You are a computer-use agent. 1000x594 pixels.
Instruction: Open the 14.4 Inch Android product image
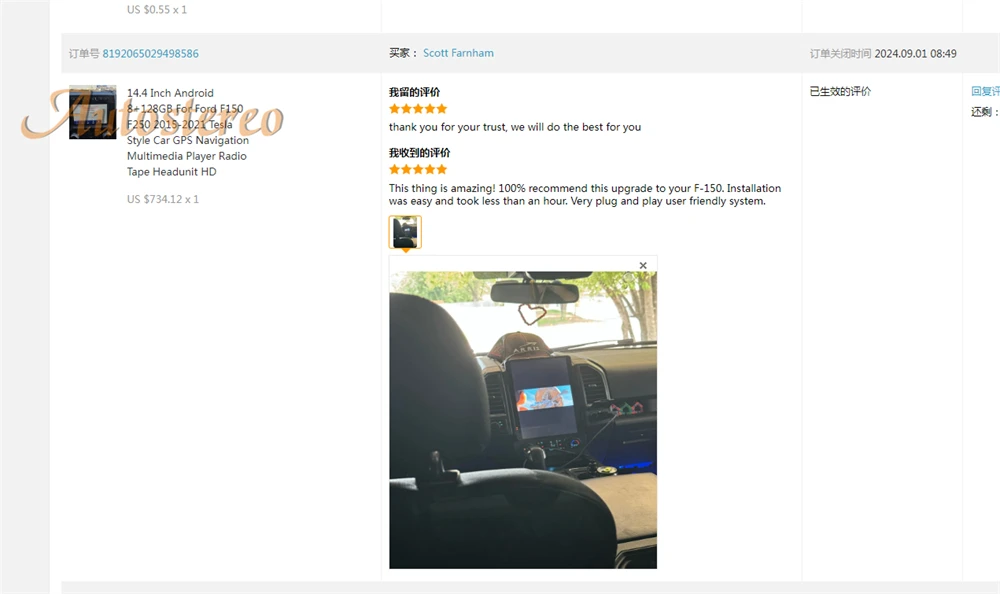click(92, 112)
